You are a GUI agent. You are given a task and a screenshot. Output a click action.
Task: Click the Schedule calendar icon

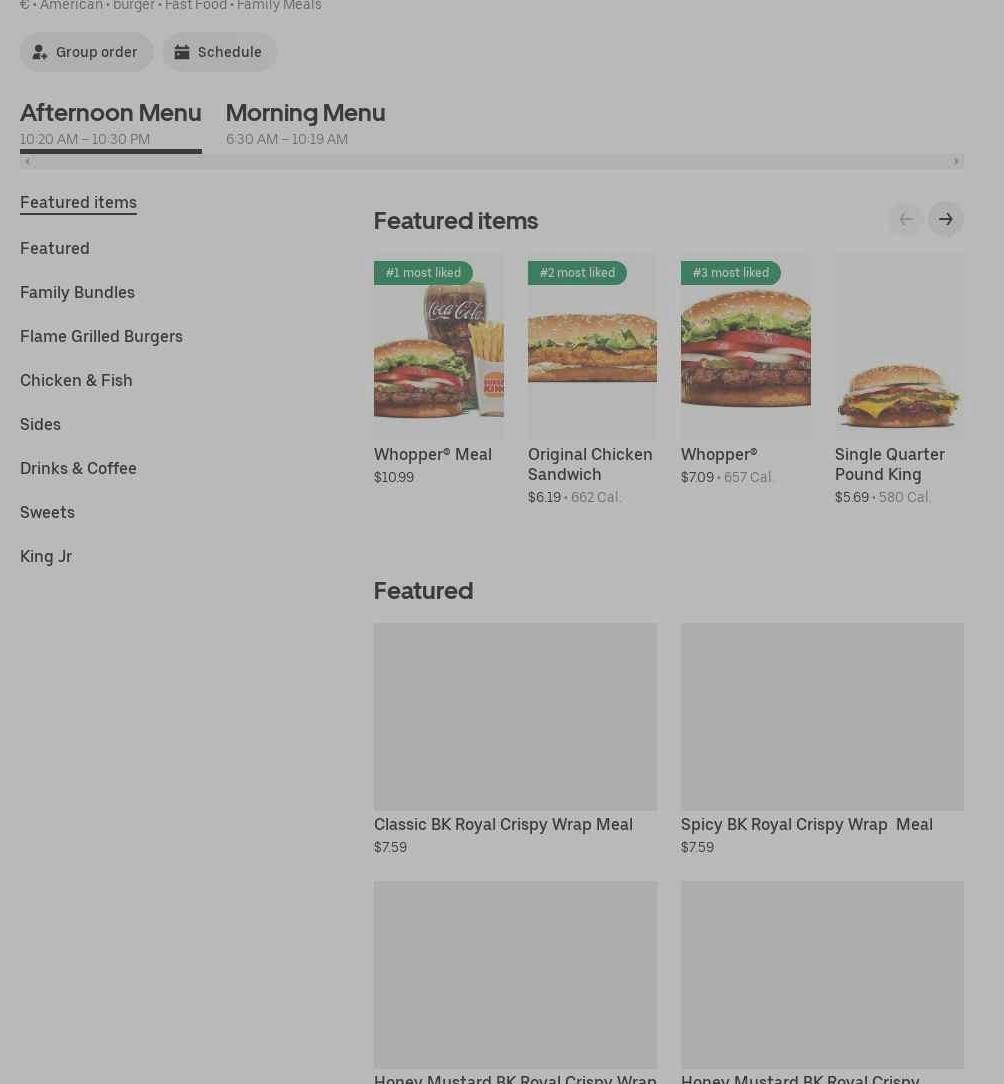tap(182, 52)
